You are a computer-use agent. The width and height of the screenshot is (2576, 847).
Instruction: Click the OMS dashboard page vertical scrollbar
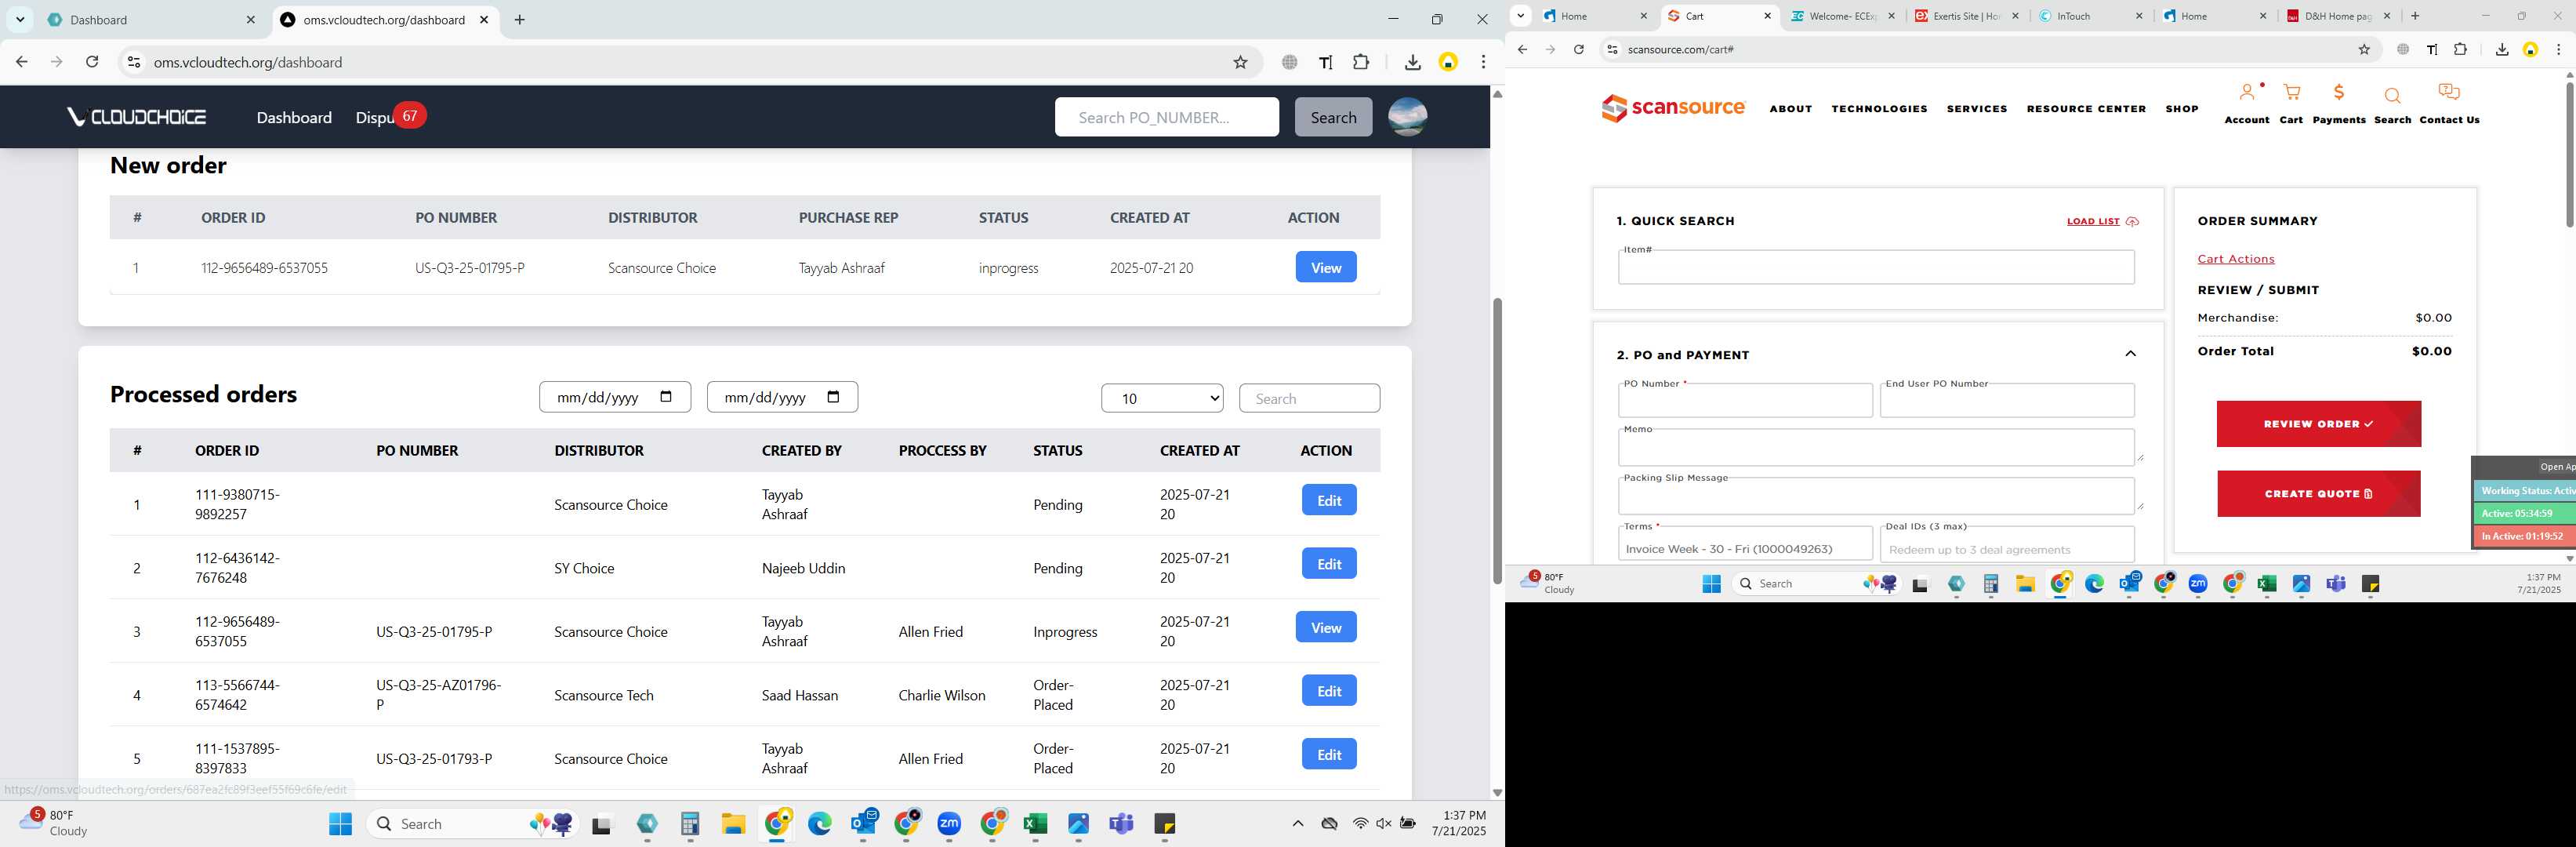pyautogui.click(x=1497, y=441)
